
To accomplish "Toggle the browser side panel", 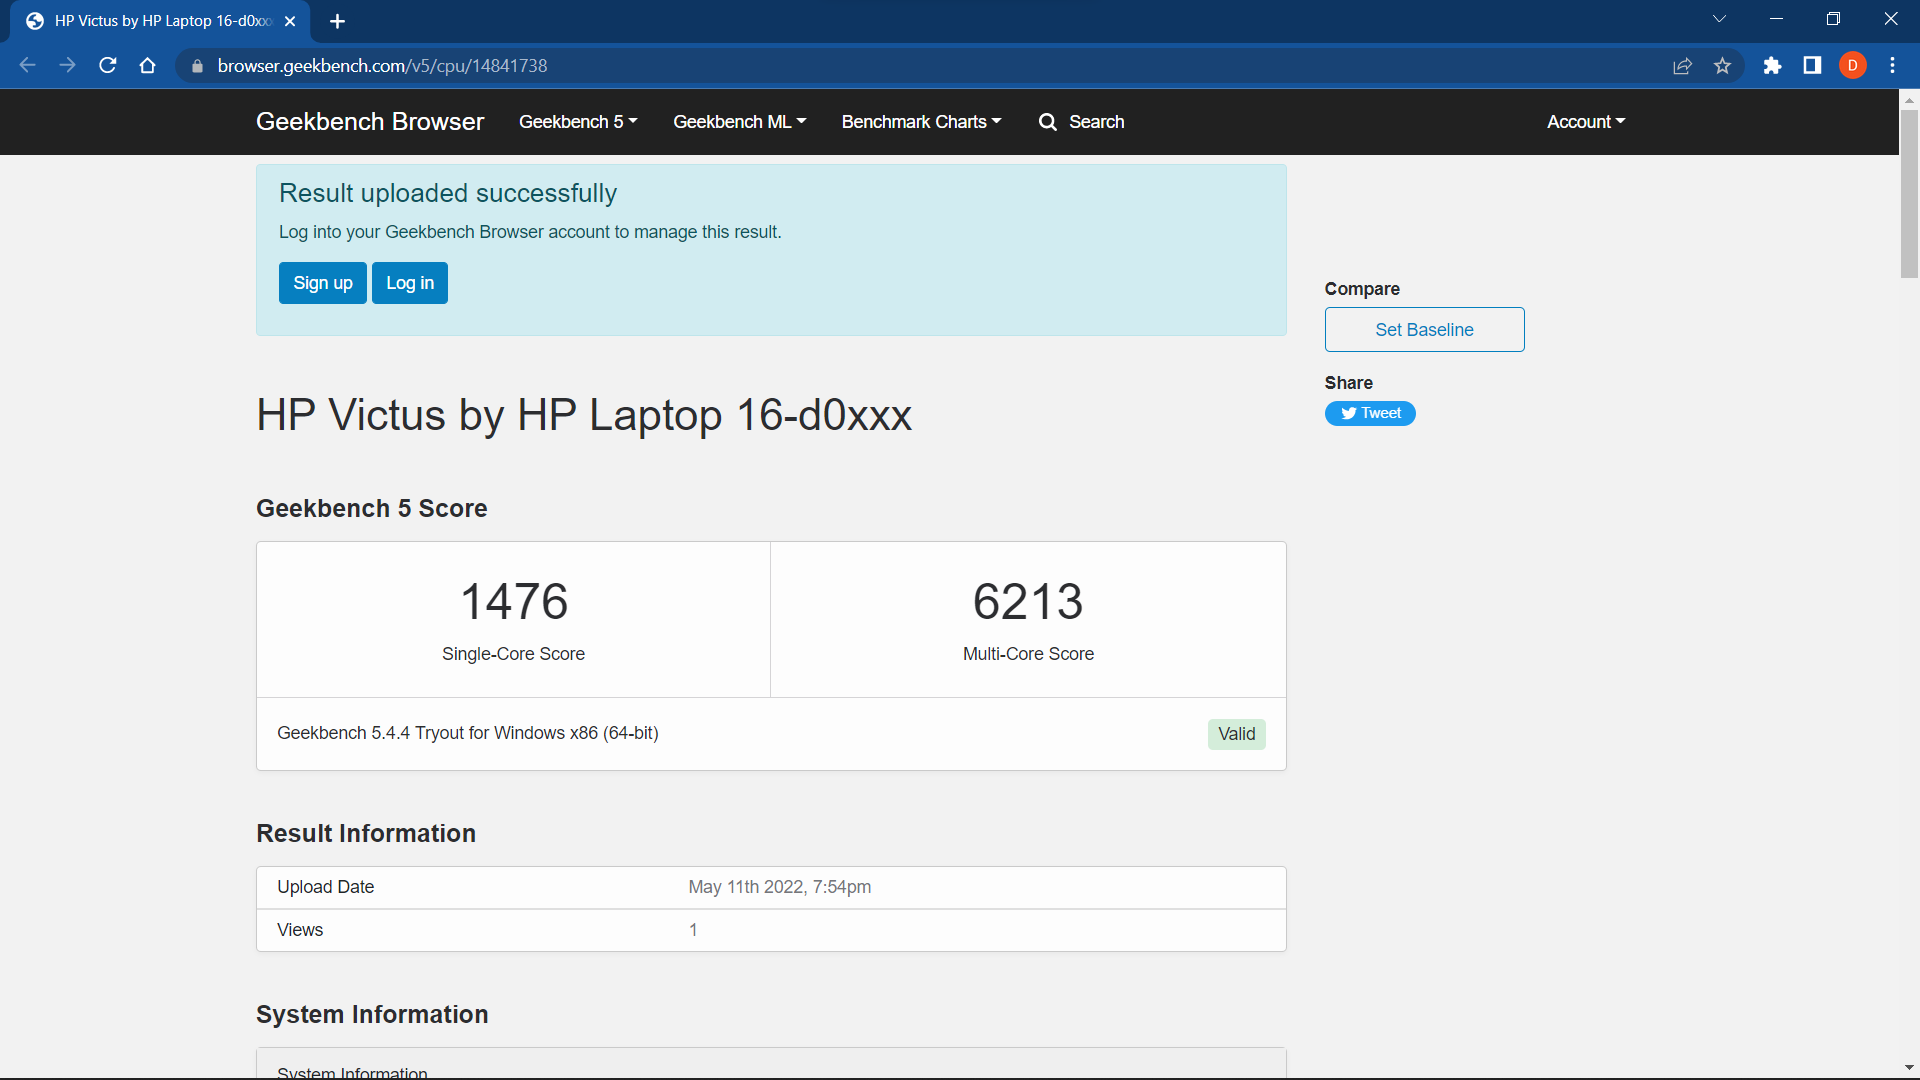I will coord(1812,66).
